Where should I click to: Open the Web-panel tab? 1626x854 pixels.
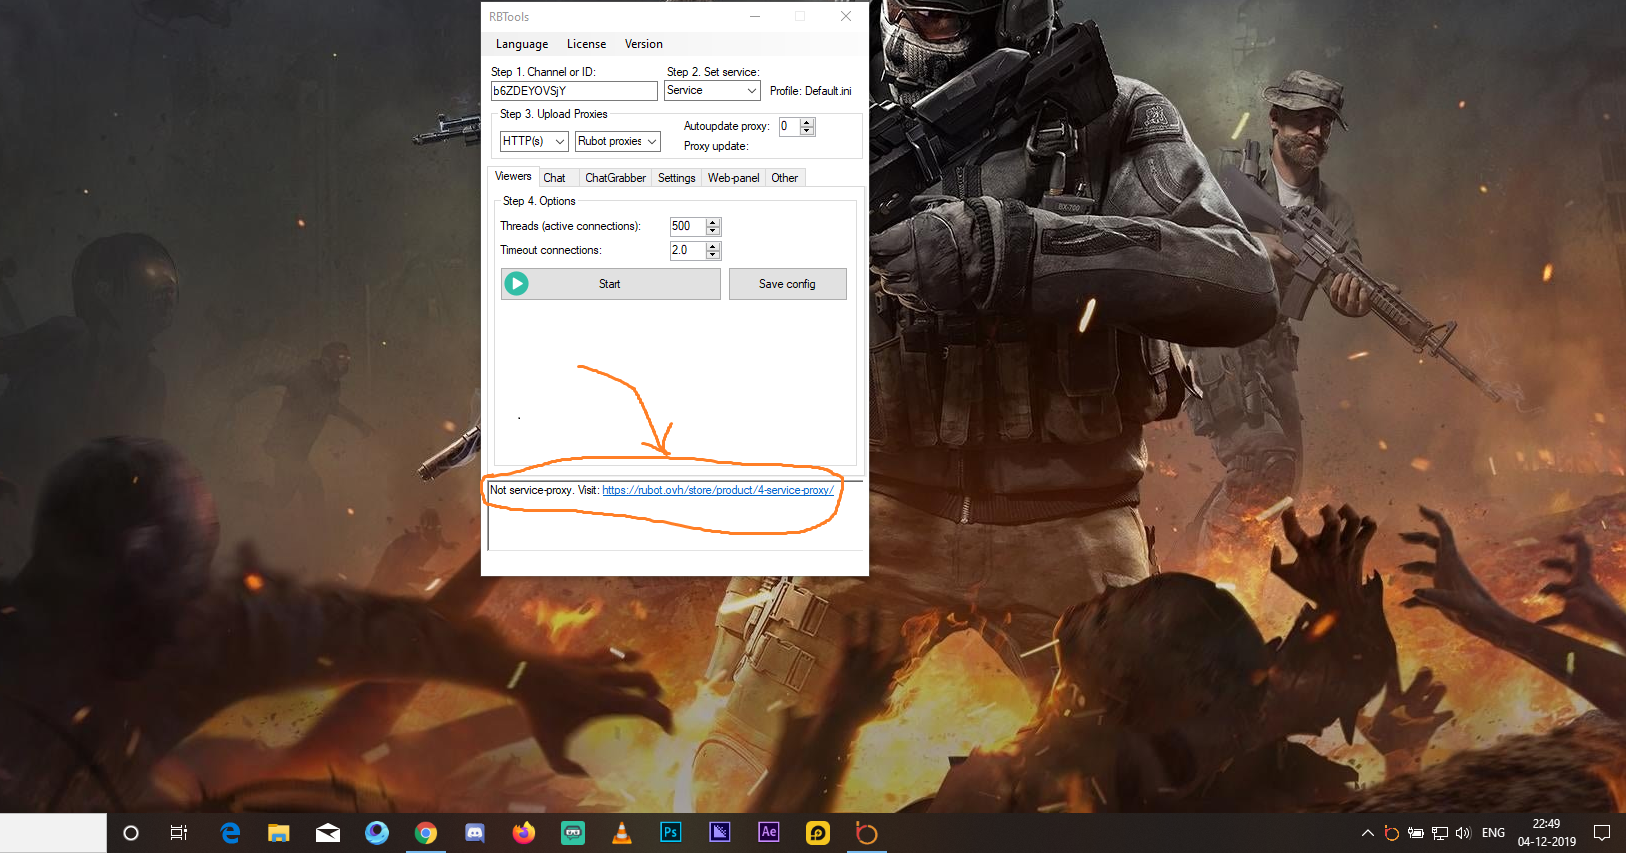[x=733, y=178]
